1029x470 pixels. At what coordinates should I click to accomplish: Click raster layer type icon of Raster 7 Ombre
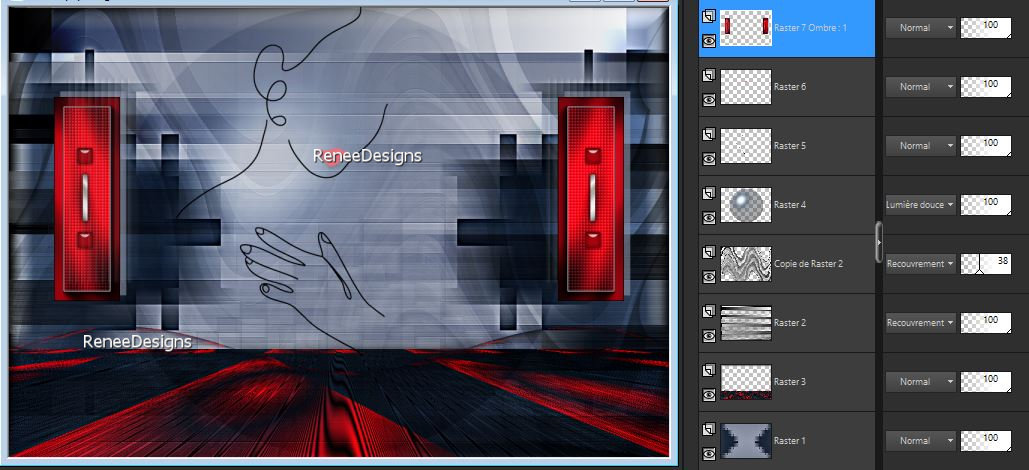(x=708, y=17)
